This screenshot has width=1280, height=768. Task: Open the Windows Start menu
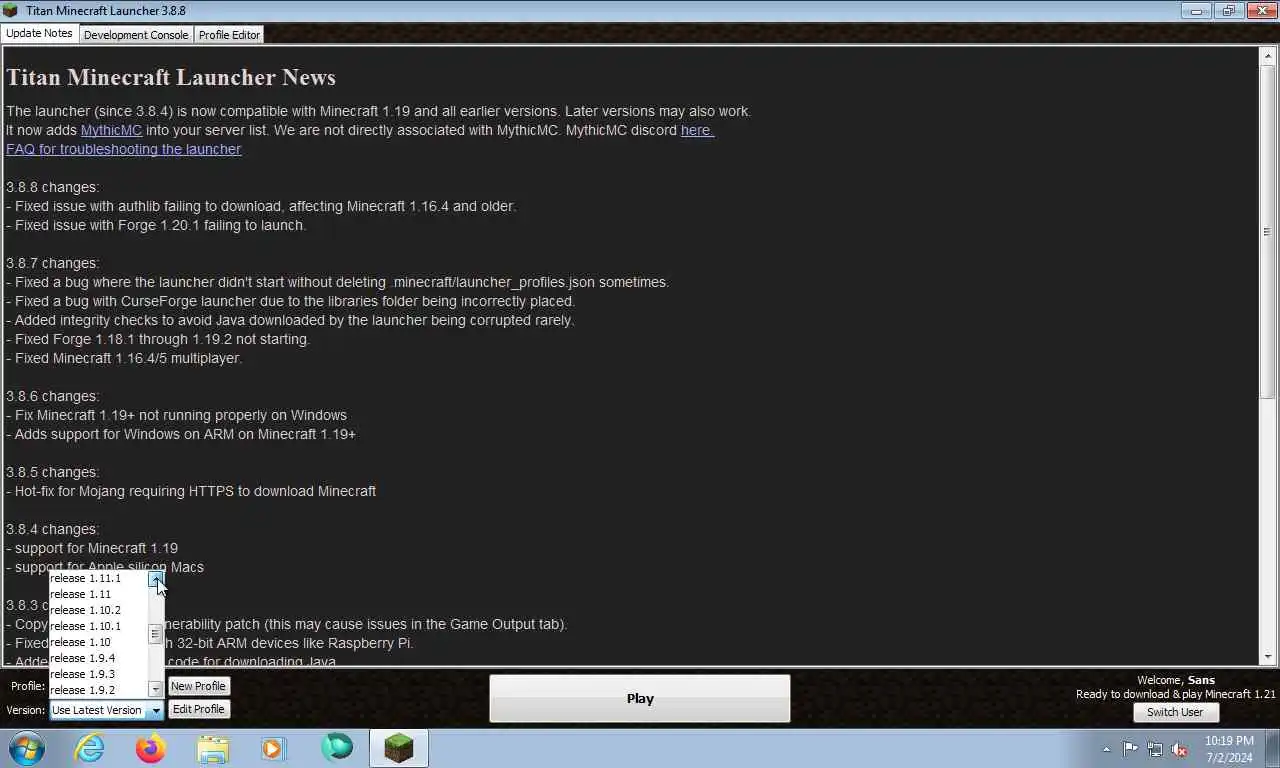tap(27, 748)
